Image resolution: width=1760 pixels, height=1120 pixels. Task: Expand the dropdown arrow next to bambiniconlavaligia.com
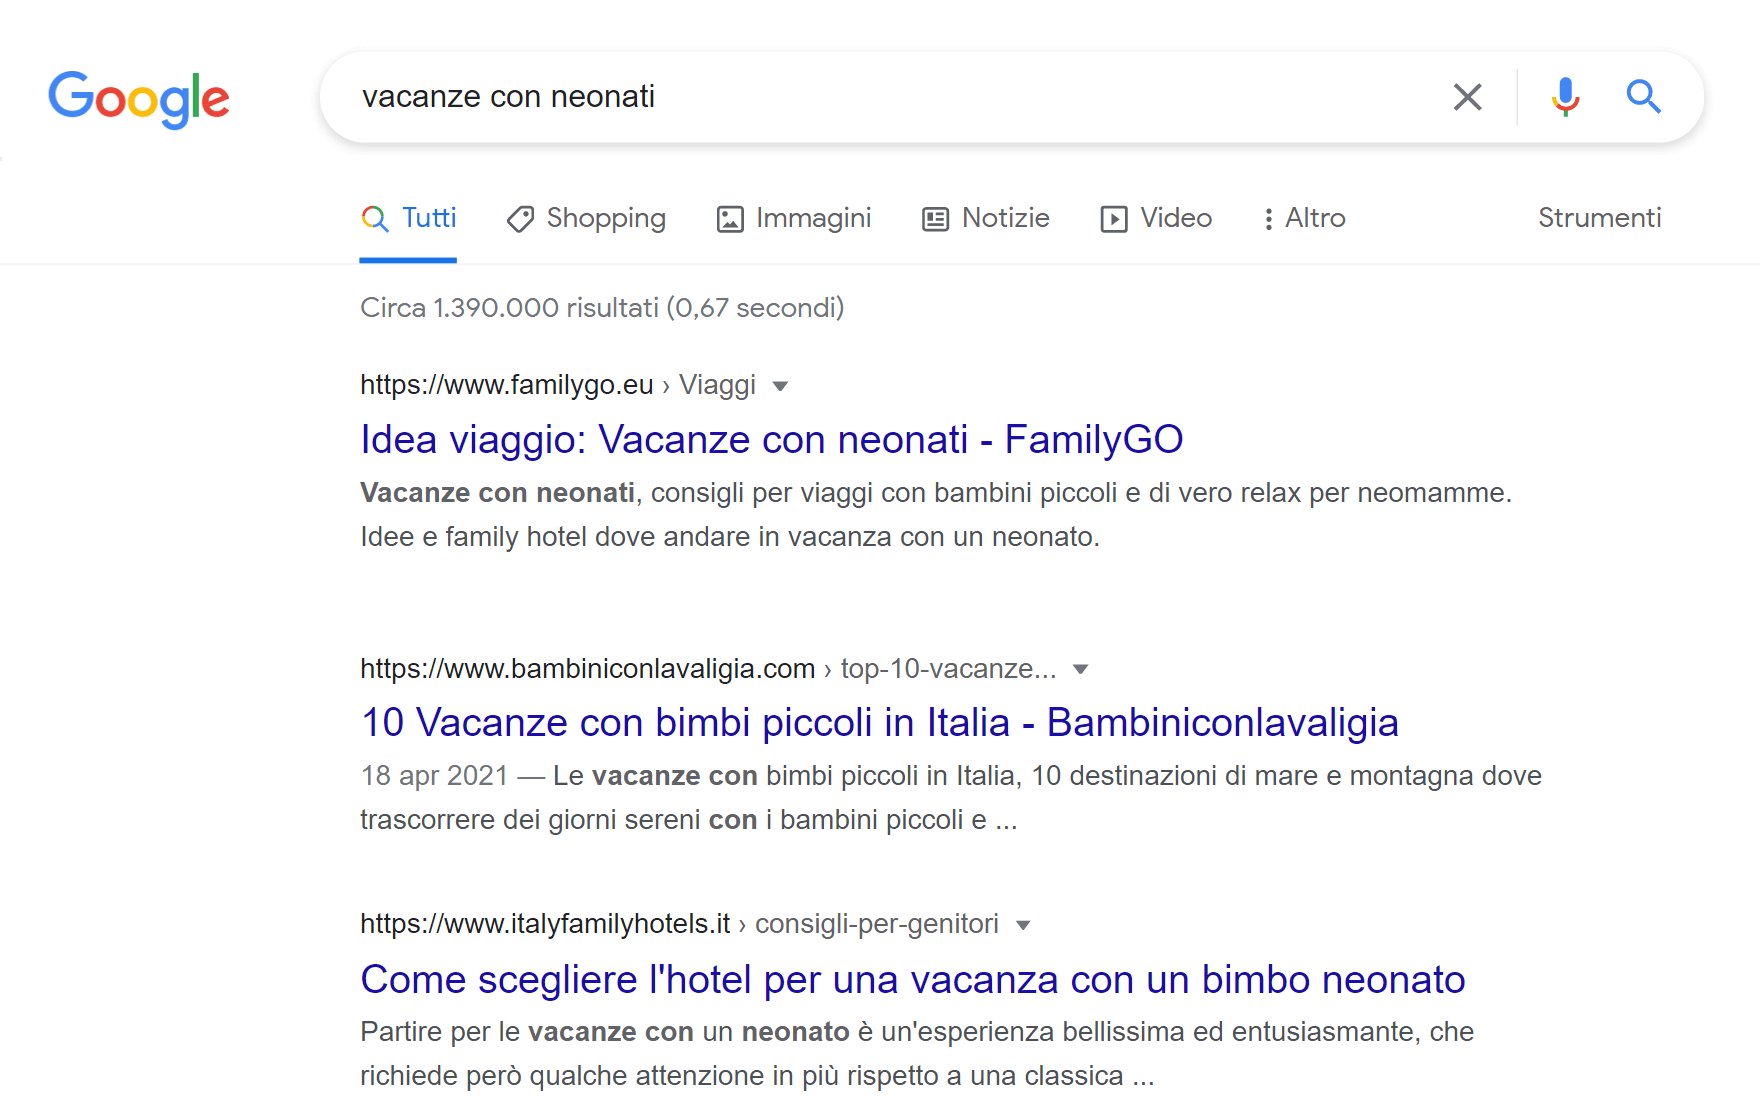(x=1080, y=669)
